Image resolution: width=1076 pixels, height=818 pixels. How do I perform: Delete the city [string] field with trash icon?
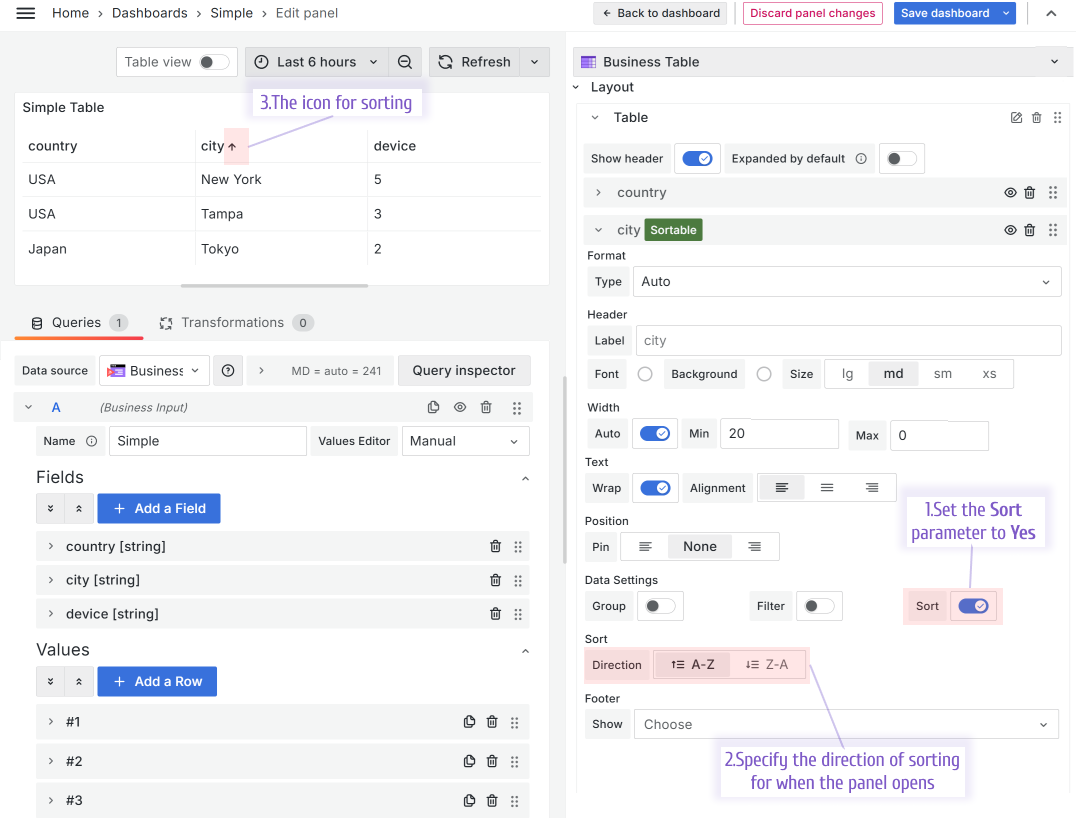tap(495, 580)
